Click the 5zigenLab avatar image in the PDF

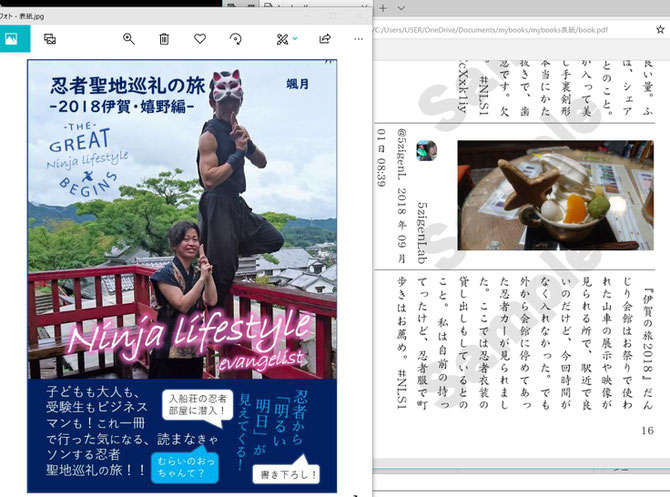pos(426,151)
